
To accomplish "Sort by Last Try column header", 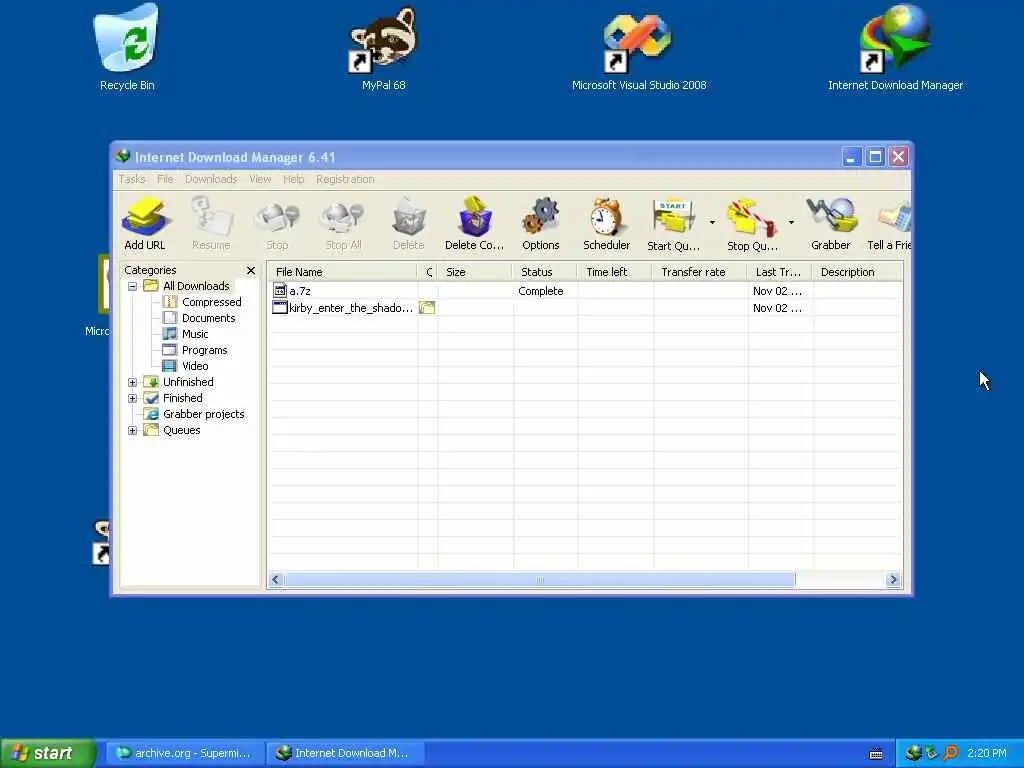I will pyautogui.click(x=780, y=272).
